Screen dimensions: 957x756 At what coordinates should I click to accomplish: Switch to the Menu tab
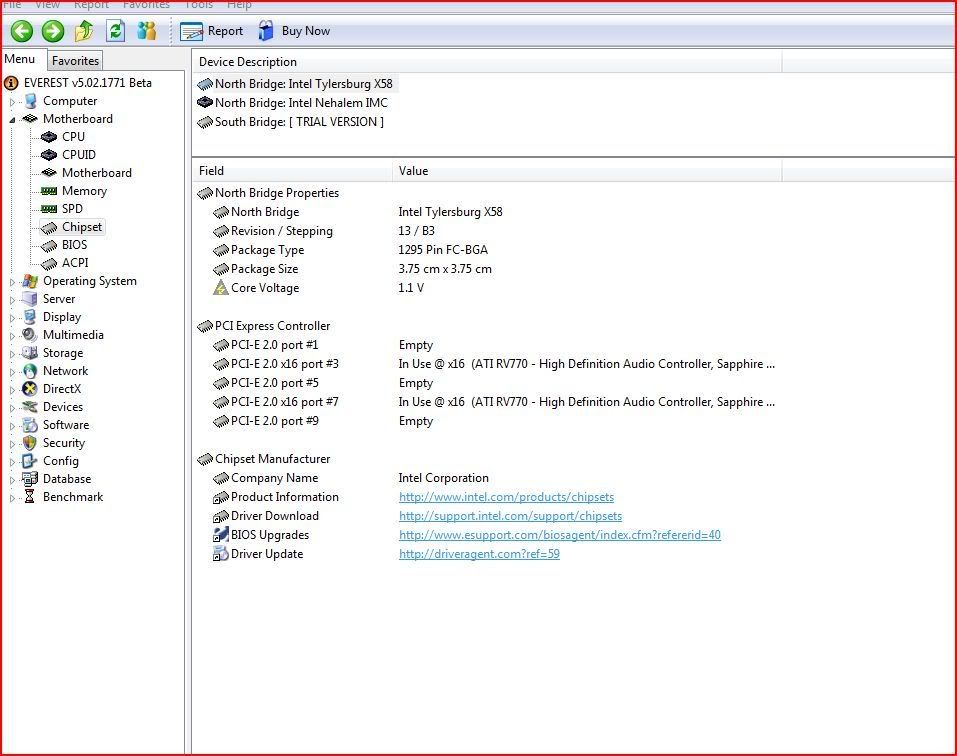coord(20,59)
